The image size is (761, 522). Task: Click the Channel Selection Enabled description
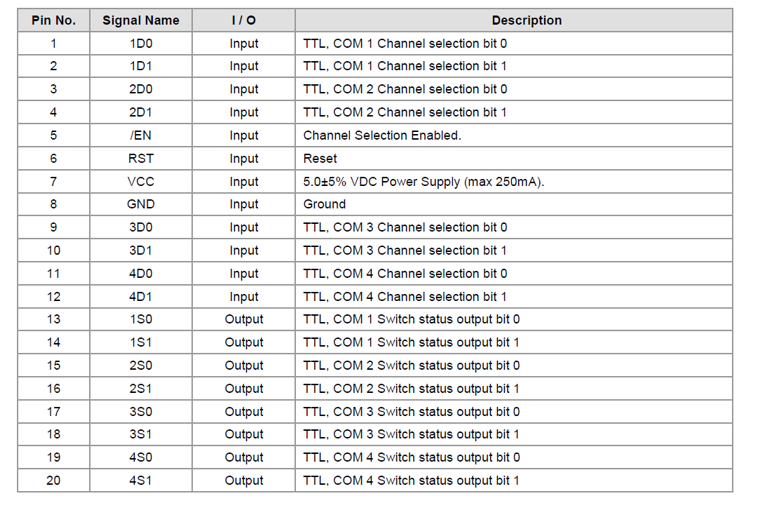tap(382, 135)
